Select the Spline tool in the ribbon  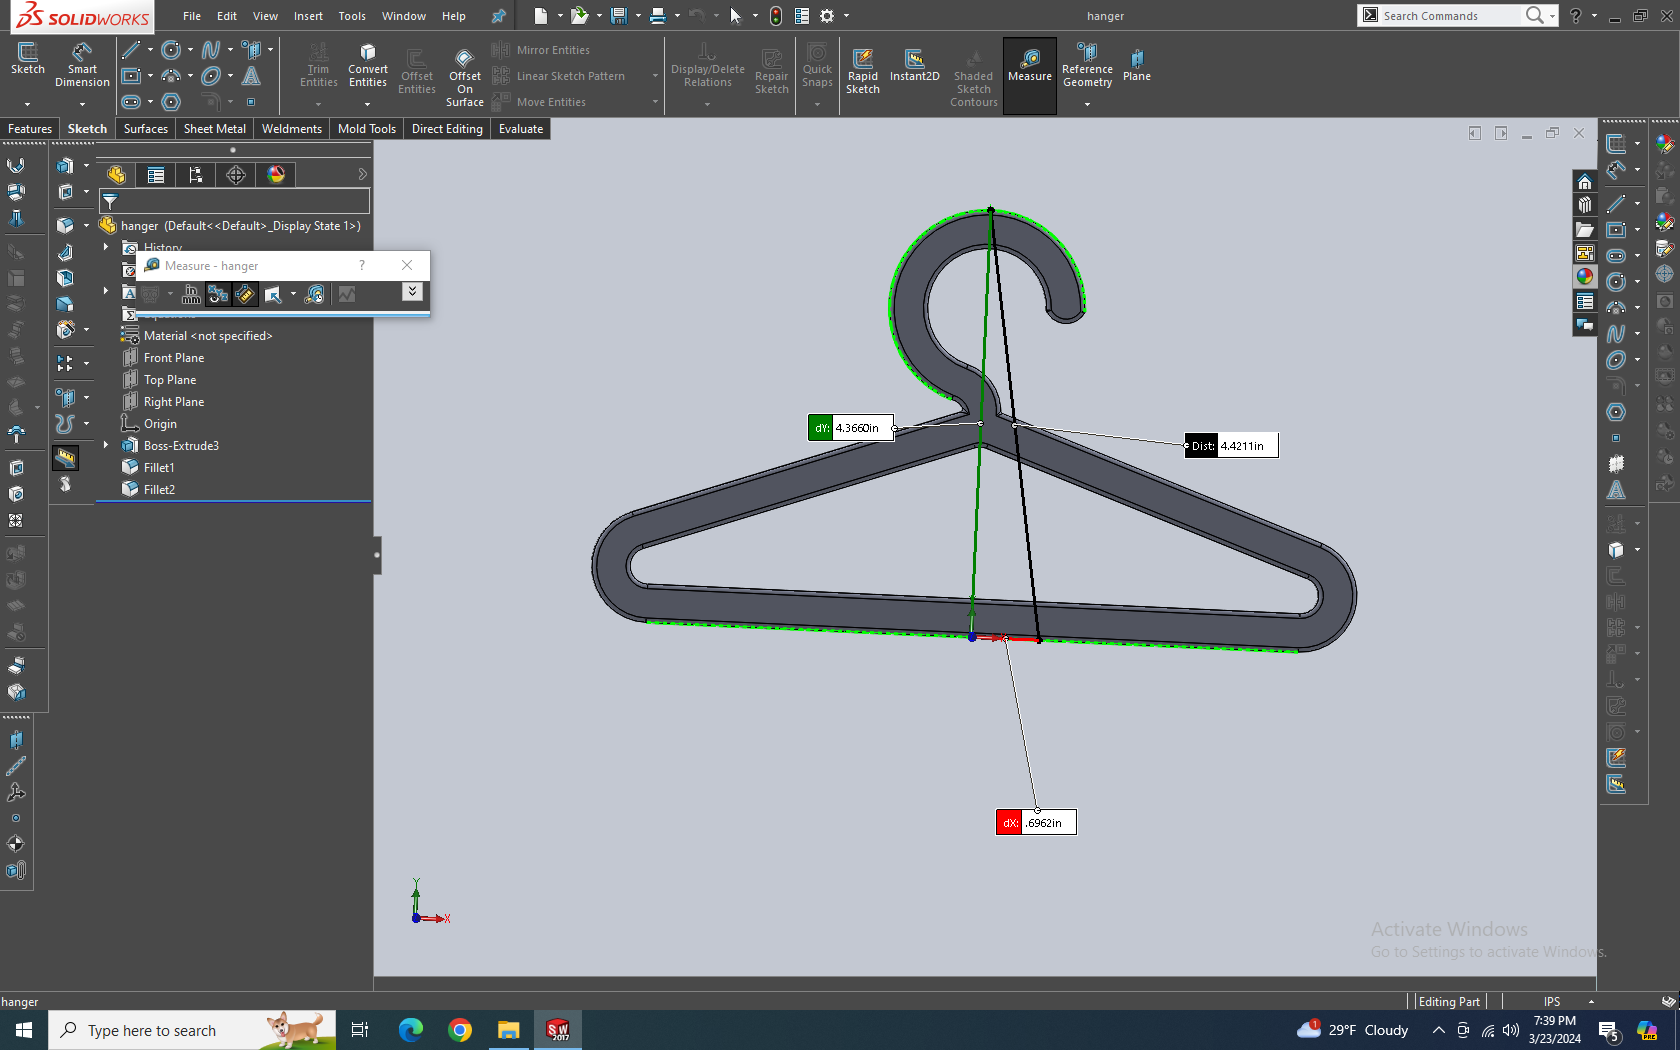pyautogui.click(x=211, y=50)
